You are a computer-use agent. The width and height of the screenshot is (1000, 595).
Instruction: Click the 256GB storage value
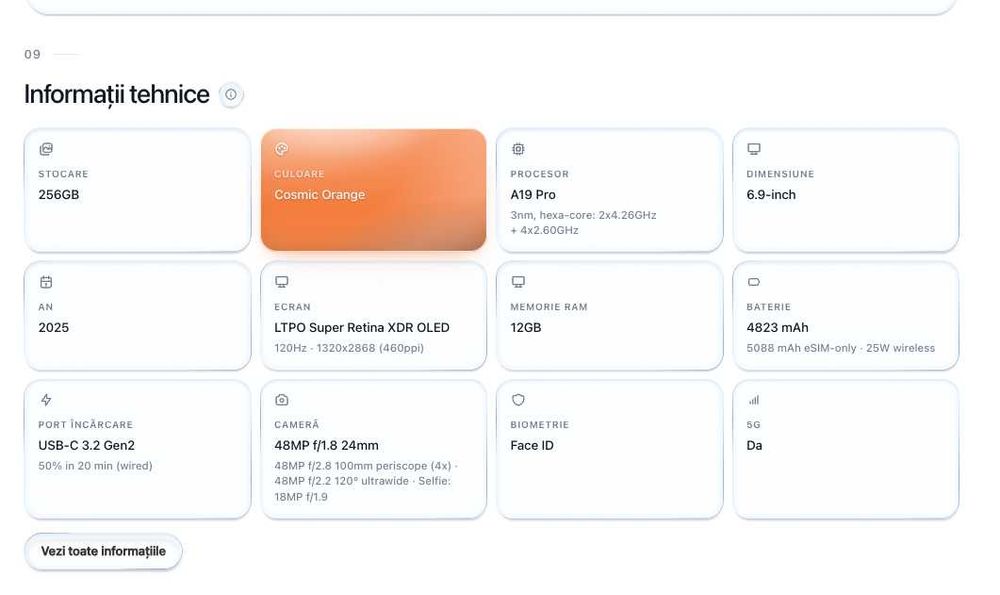59,195
